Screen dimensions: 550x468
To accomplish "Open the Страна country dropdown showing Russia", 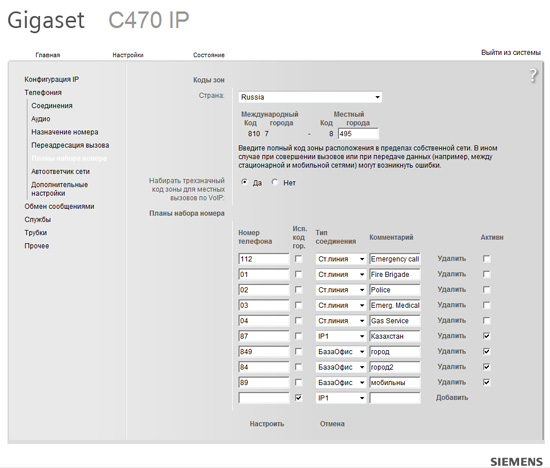I will pyautogui.click(x=310, y=97).
